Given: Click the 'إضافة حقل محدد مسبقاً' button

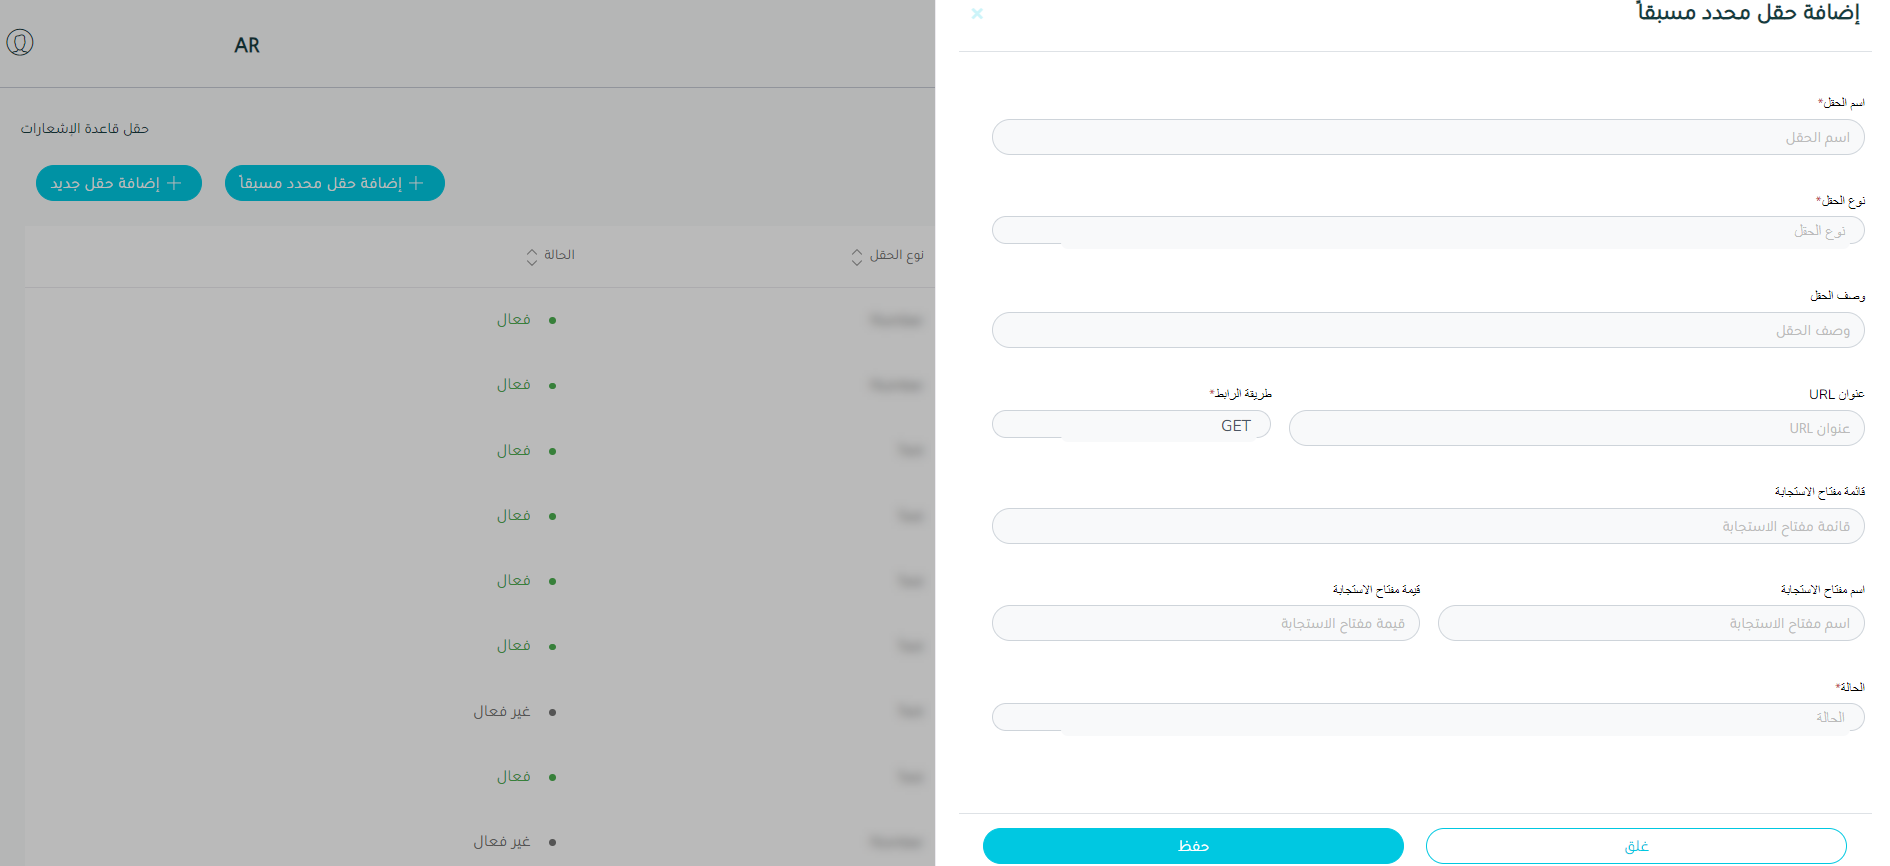Looking at the screenshot, I should (x=335, y=183).
